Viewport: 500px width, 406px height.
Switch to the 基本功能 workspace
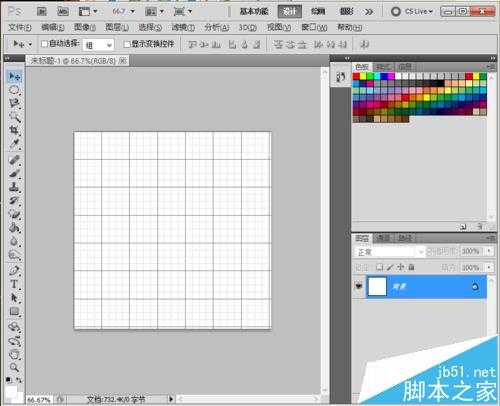pos(254,12)
